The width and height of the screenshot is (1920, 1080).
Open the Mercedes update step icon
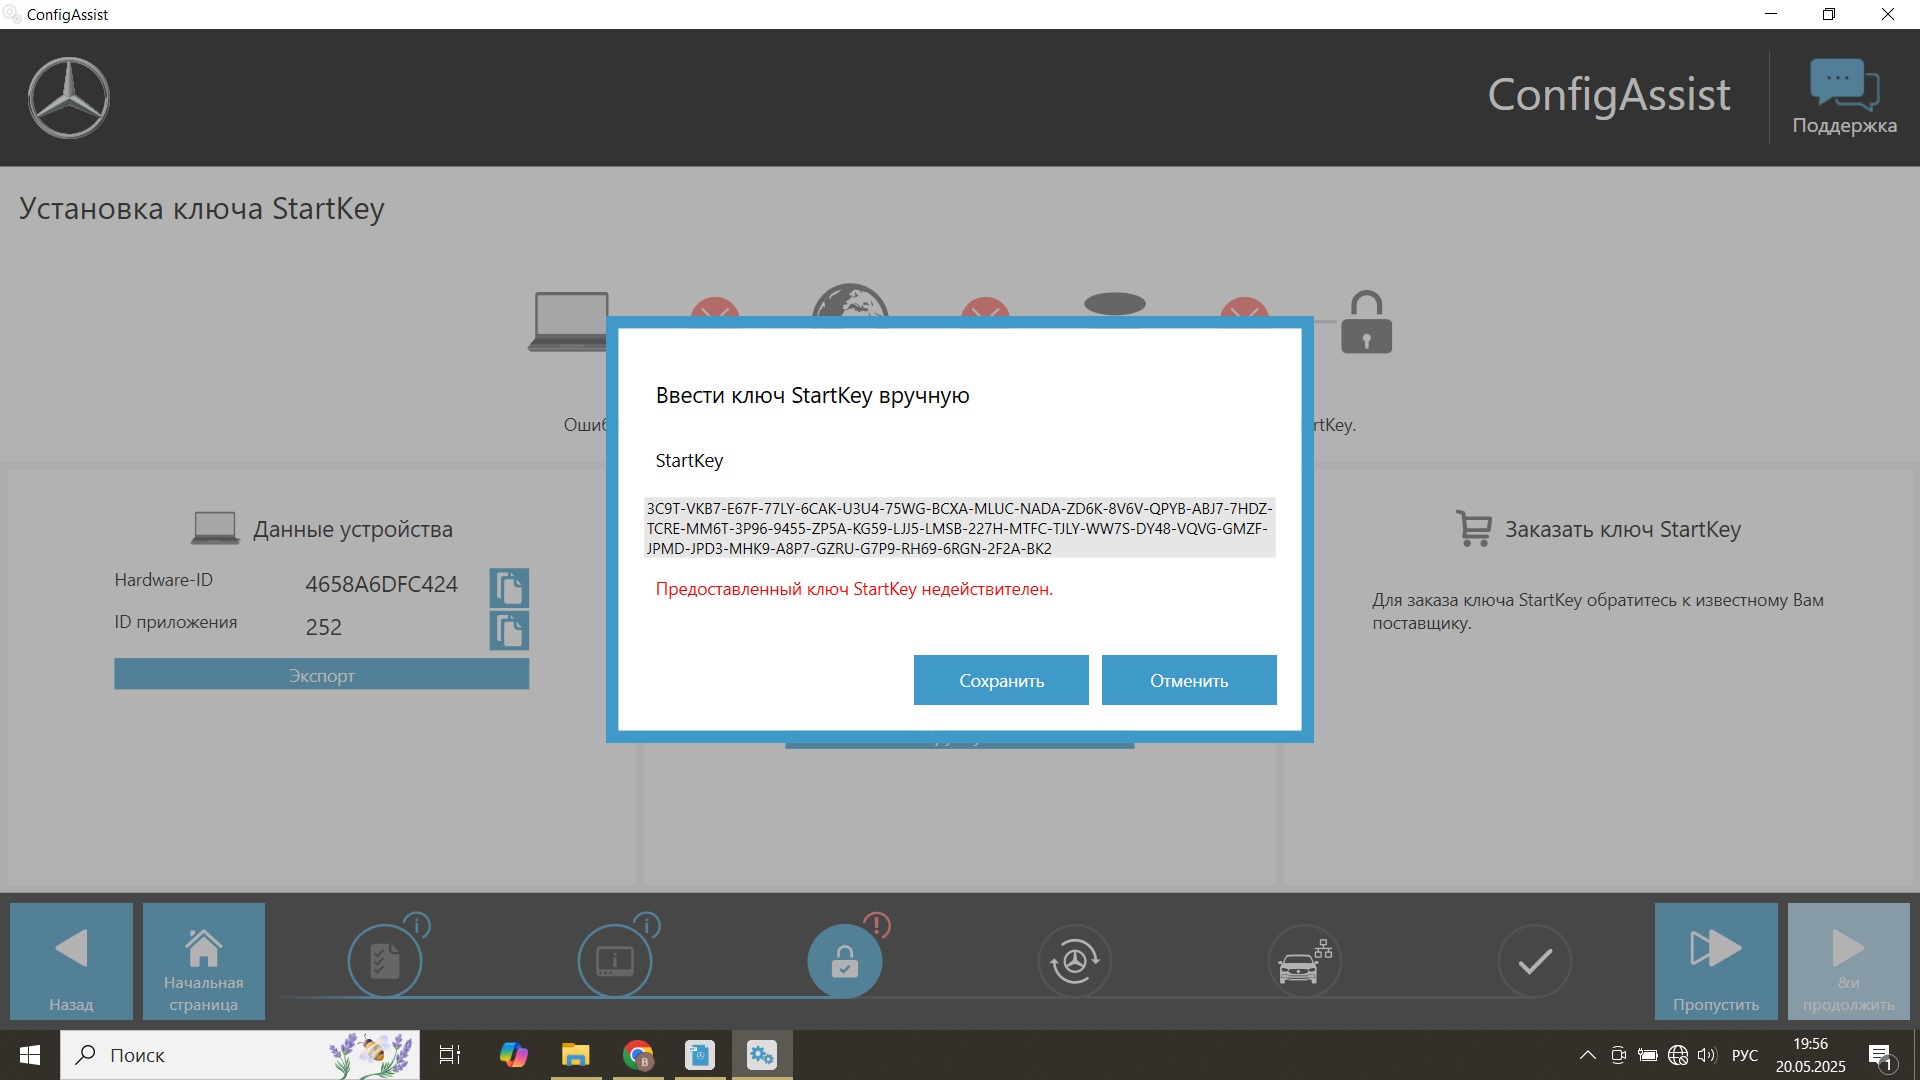click(x=1075, y=961)
